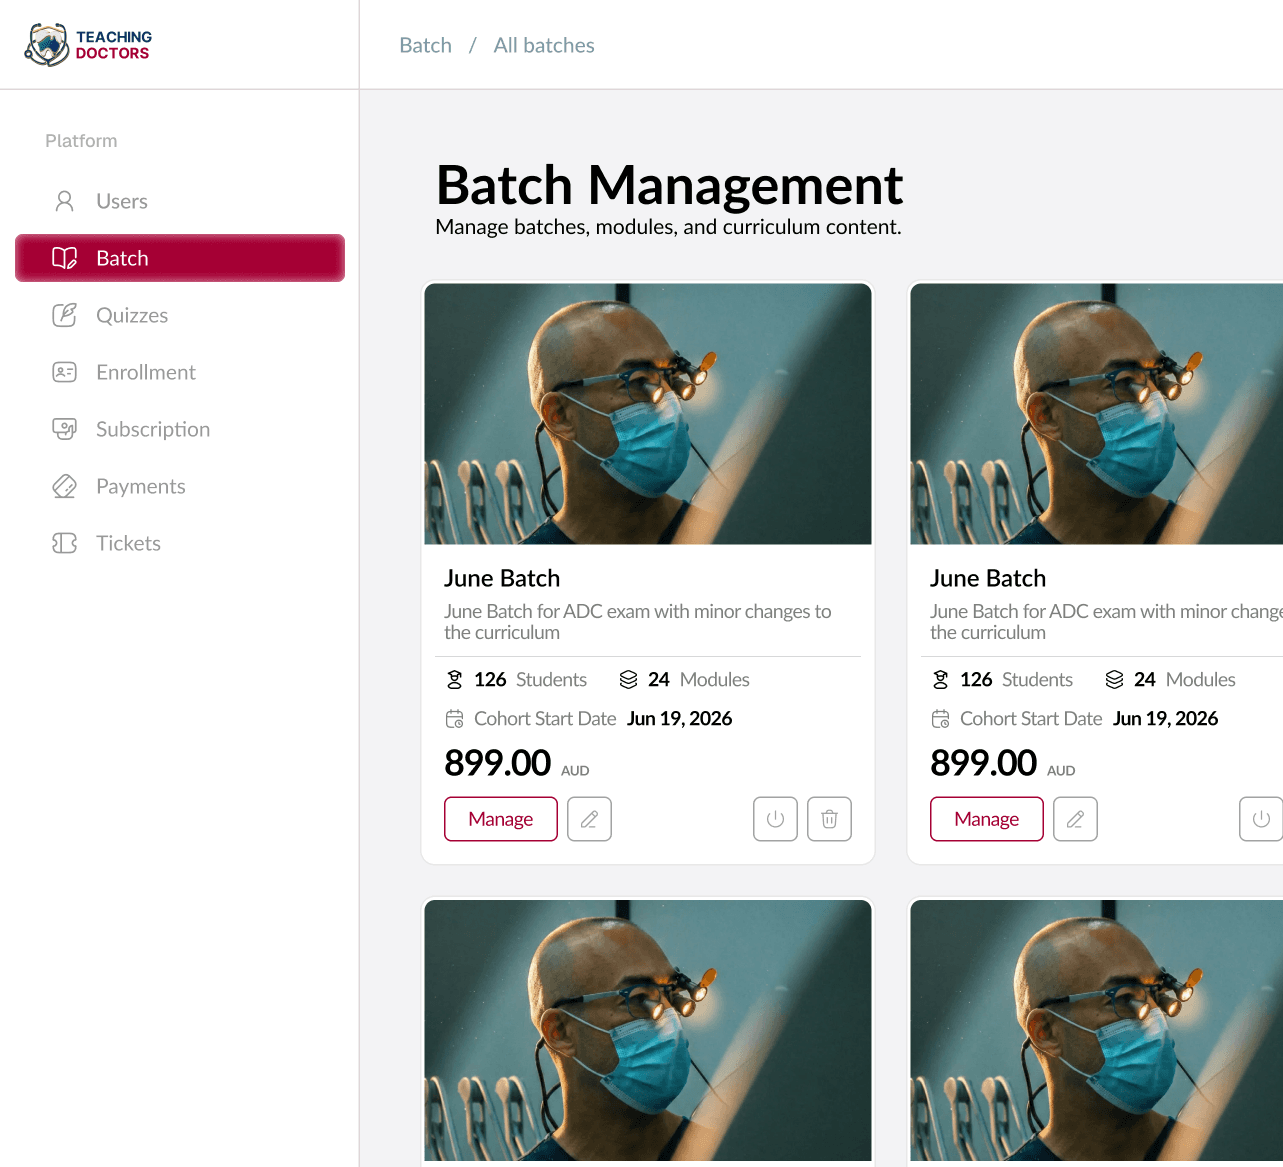
Task: Click "Jun 19, 2026" on the top-right card
Action: pyautogui.click(x=1166, y=719)
